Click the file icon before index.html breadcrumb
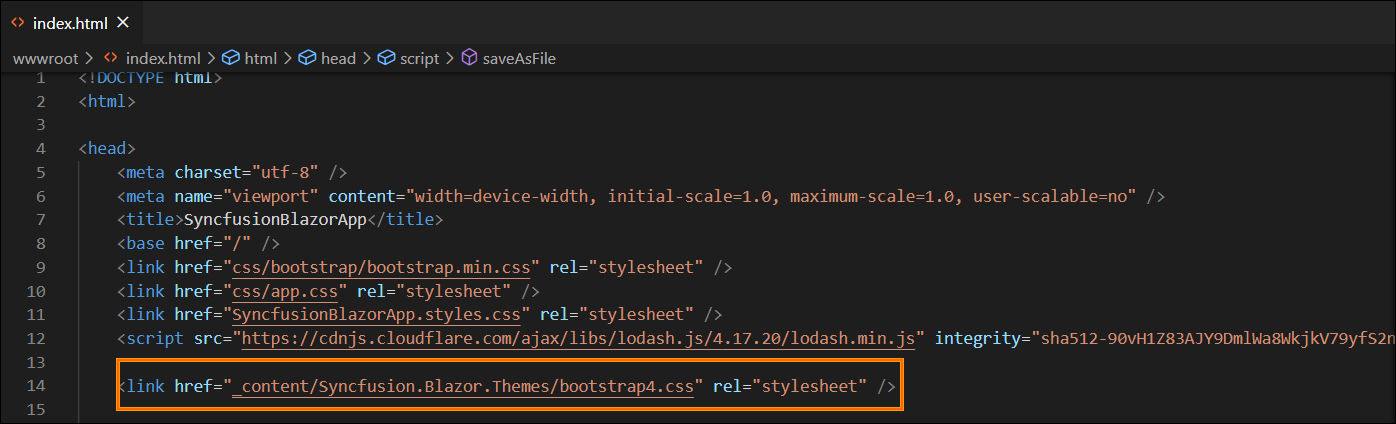Image resolution: width=1396 pixels, height=424 pixels. coord(110,58)
